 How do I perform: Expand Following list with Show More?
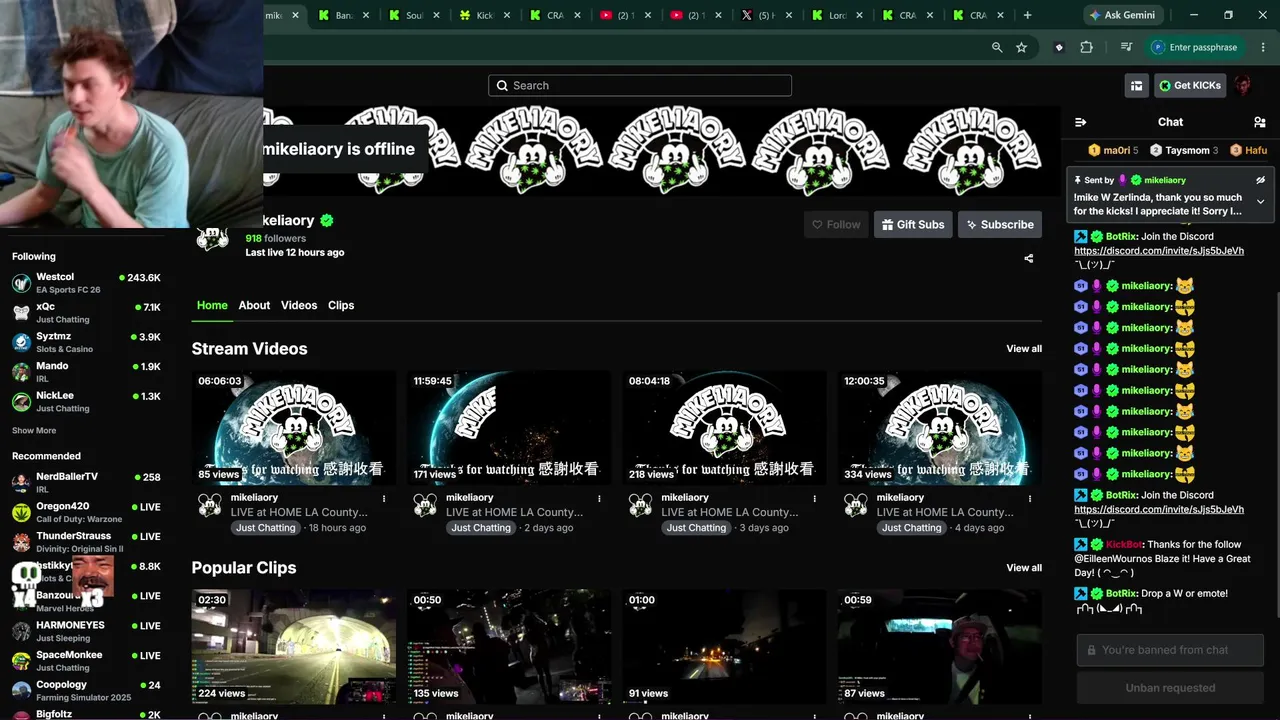coord(34,431)
